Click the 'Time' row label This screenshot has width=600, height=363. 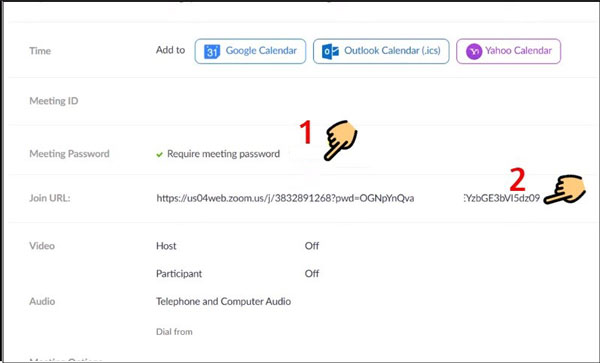point(40,51)
